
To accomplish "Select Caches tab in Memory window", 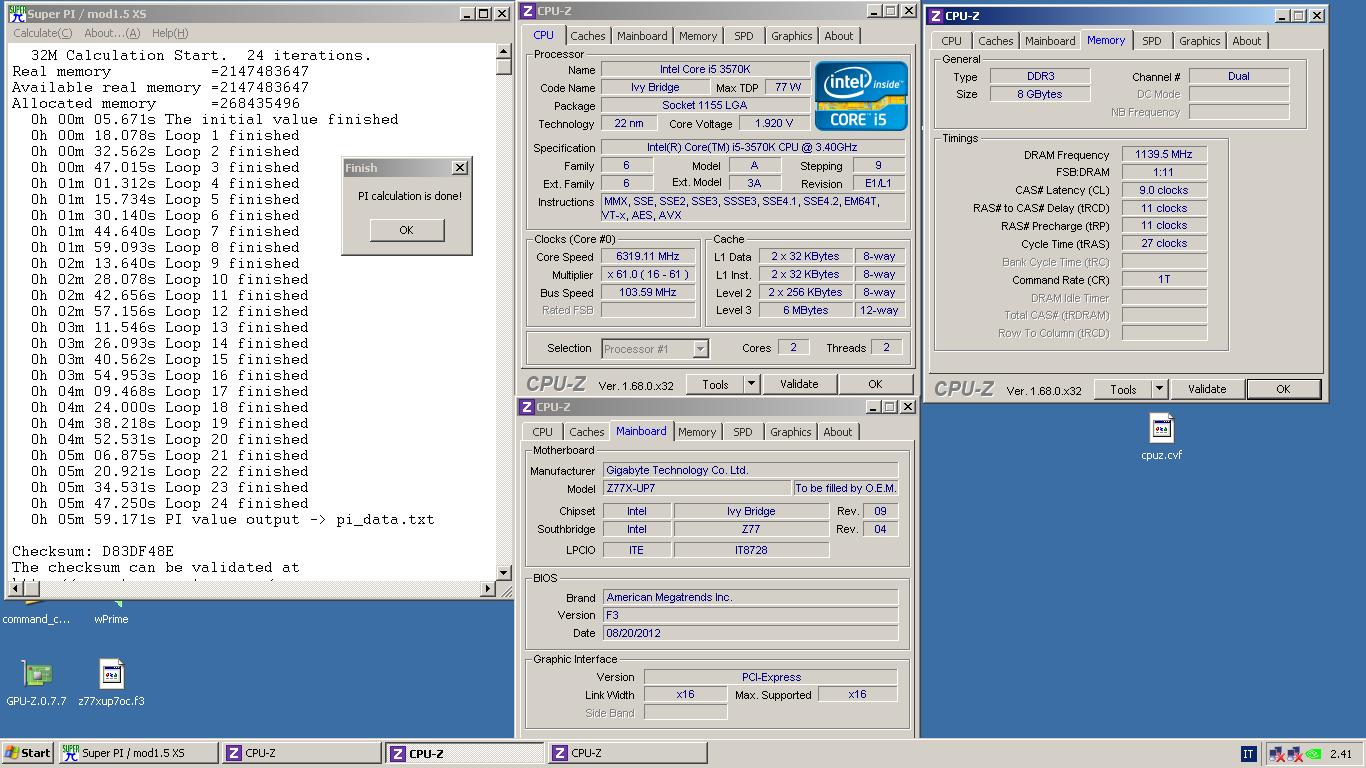I will pyautogui.click(x=996, y=41).
